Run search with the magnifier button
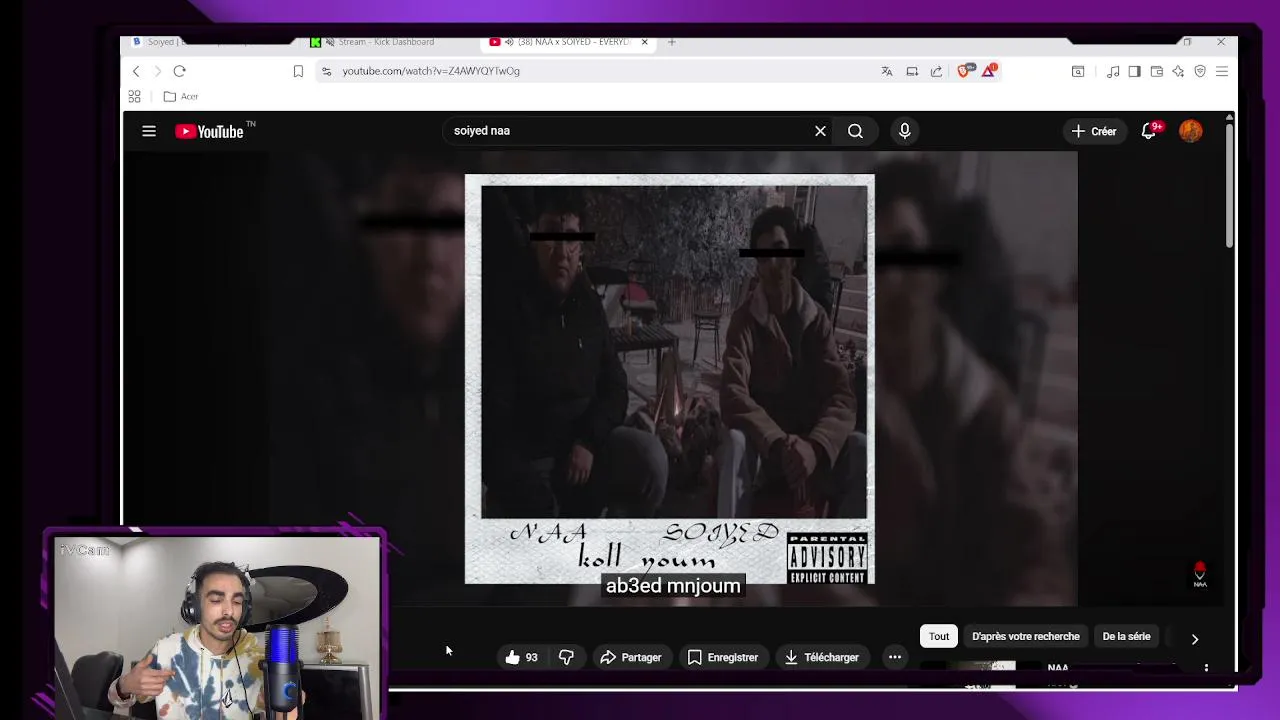This screenshot has width=1280, height=720. pyautogui.click(x=855, y=131)
